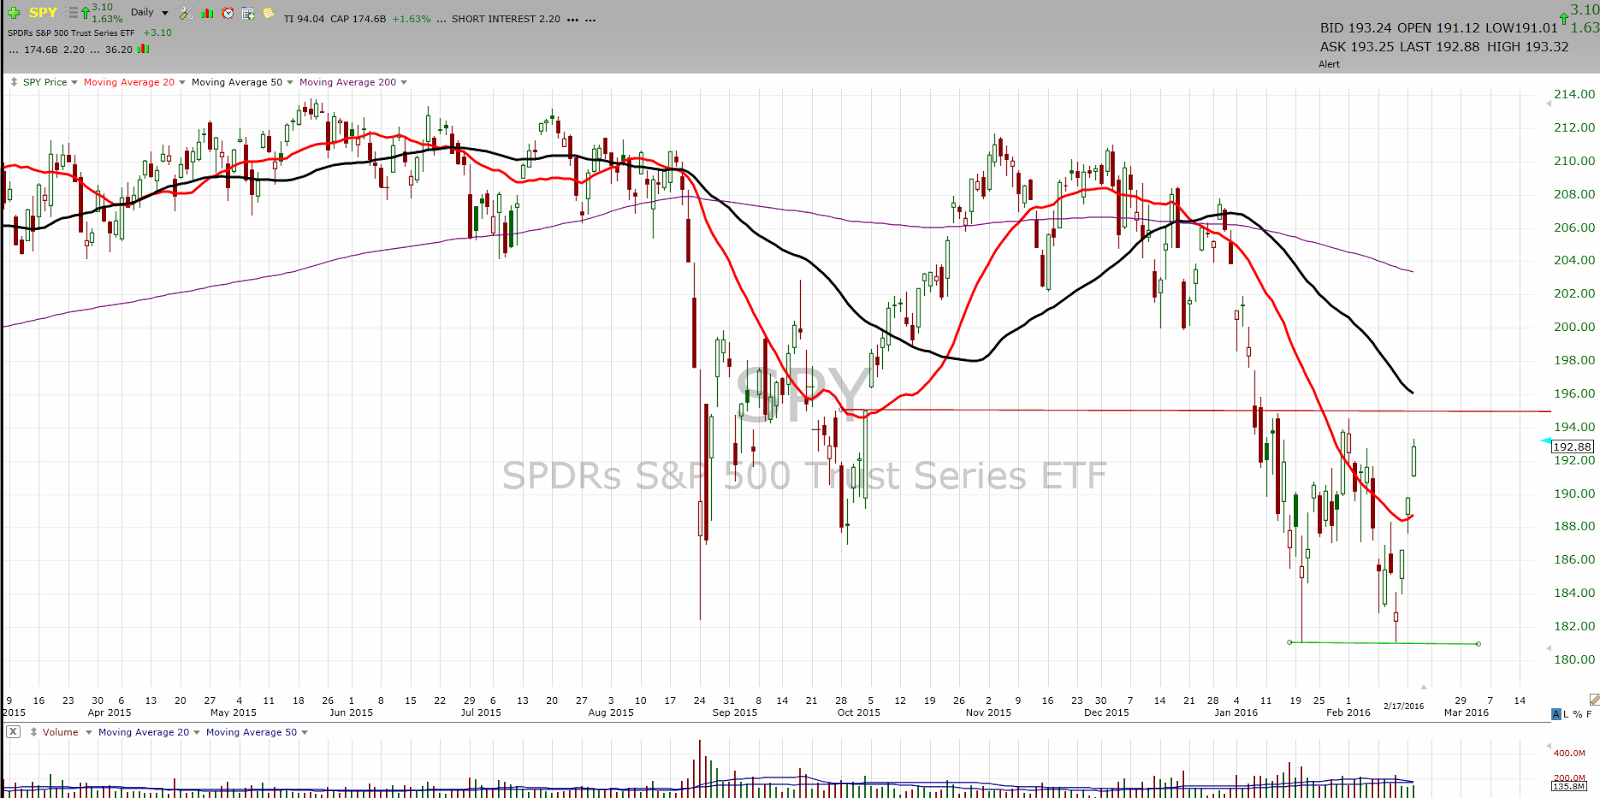The image size is (1600, 798).
Task: Open the pencil drawing tools icon
Action: [1594, 699]
